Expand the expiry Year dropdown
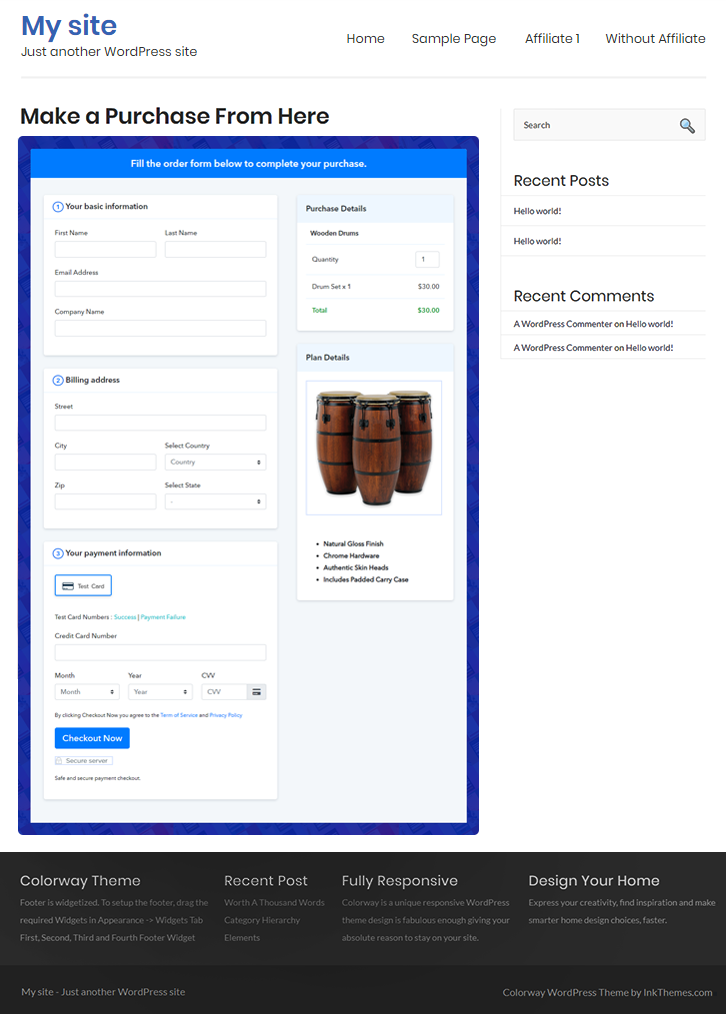This screenshot has width=726, height=1014. point(160,692)
